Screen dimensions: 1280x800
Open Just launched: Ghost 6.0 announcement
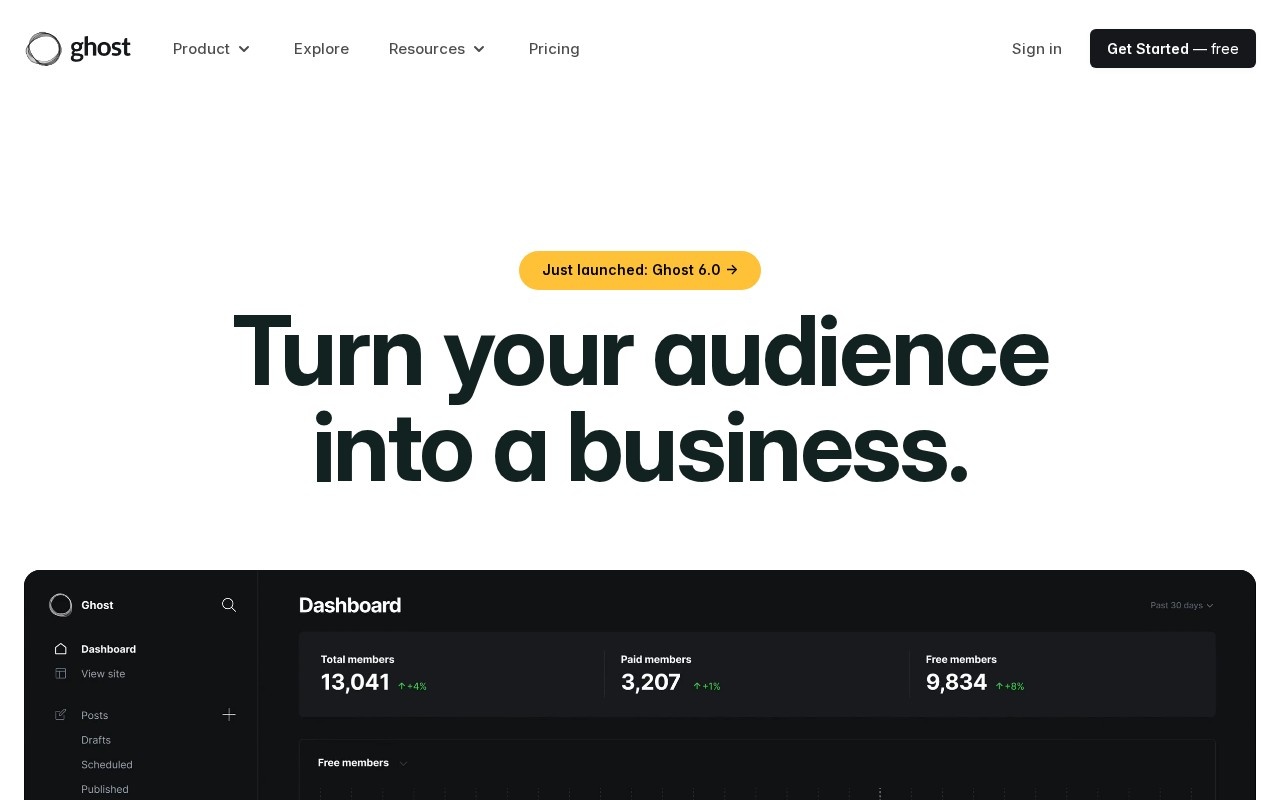[x=640, y=270]
